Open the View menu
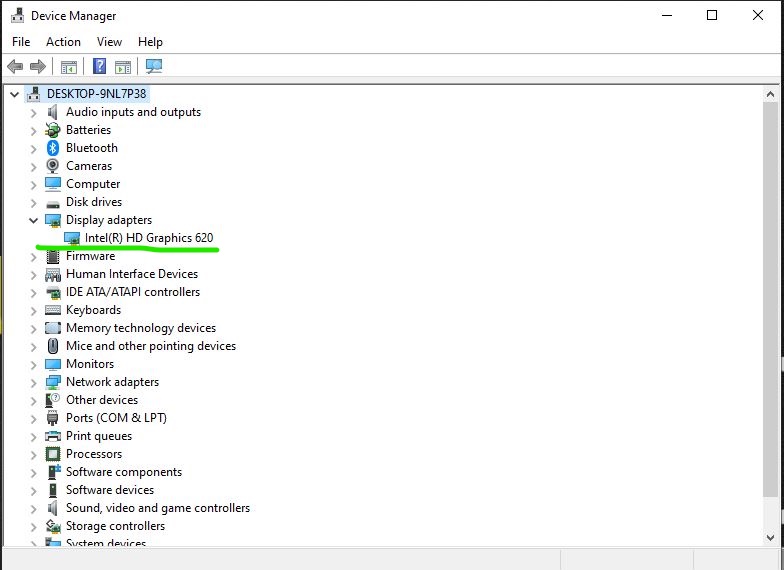Image resolution: width=784 pixels, height=570 pixels. pyautogui.click(x=110, y=42)
